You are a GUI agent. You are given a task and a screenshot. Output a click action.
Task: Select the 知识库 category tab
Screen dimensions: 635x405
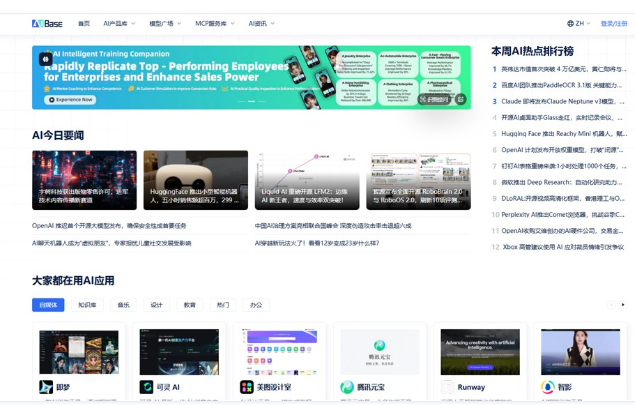pos(87,305)
